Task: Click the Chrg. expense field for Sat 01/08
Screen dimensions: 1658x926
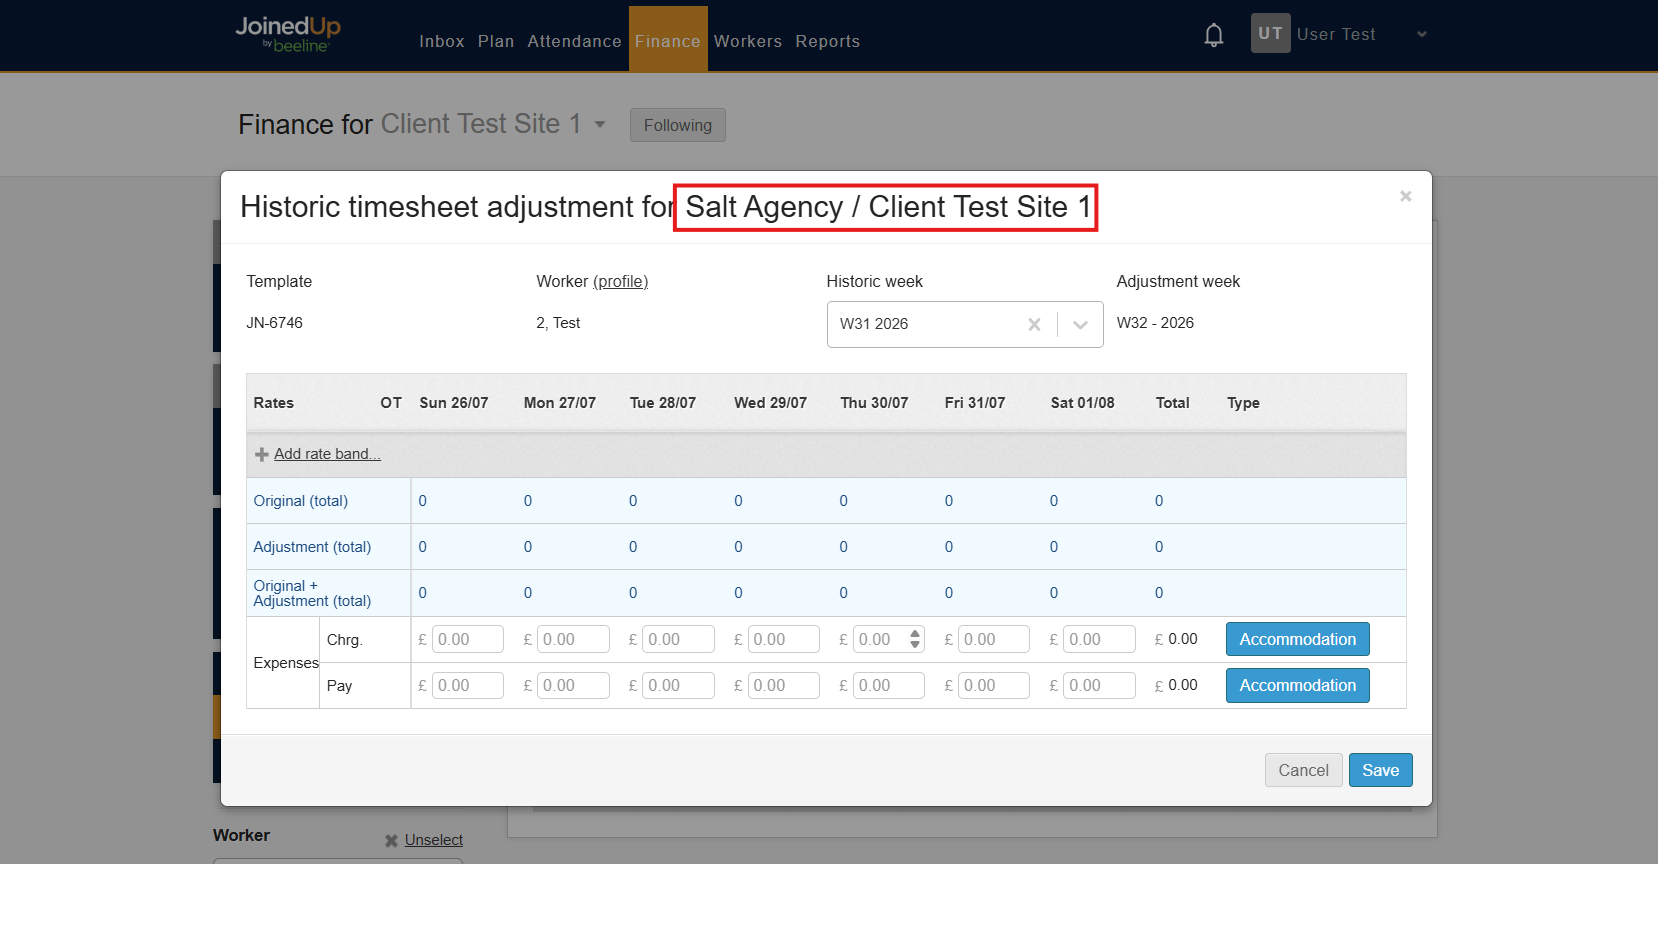Action: [x=1099, y=639]
